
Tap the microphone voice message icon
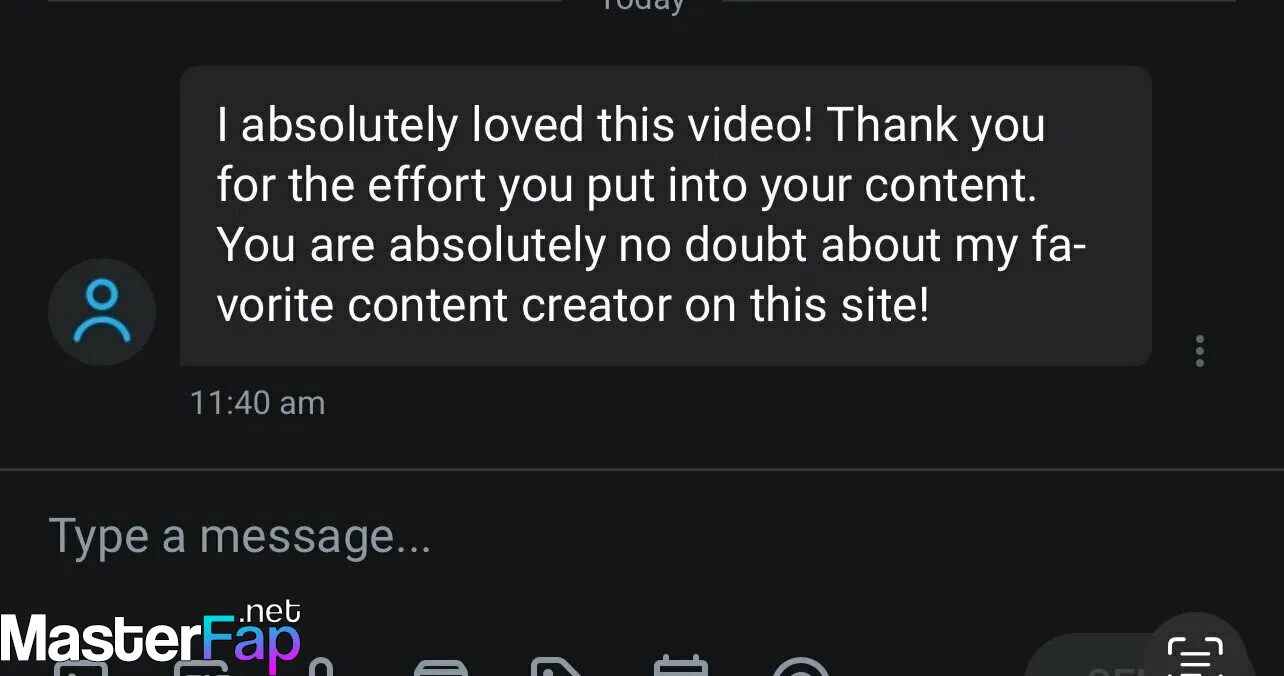[321, 667]
